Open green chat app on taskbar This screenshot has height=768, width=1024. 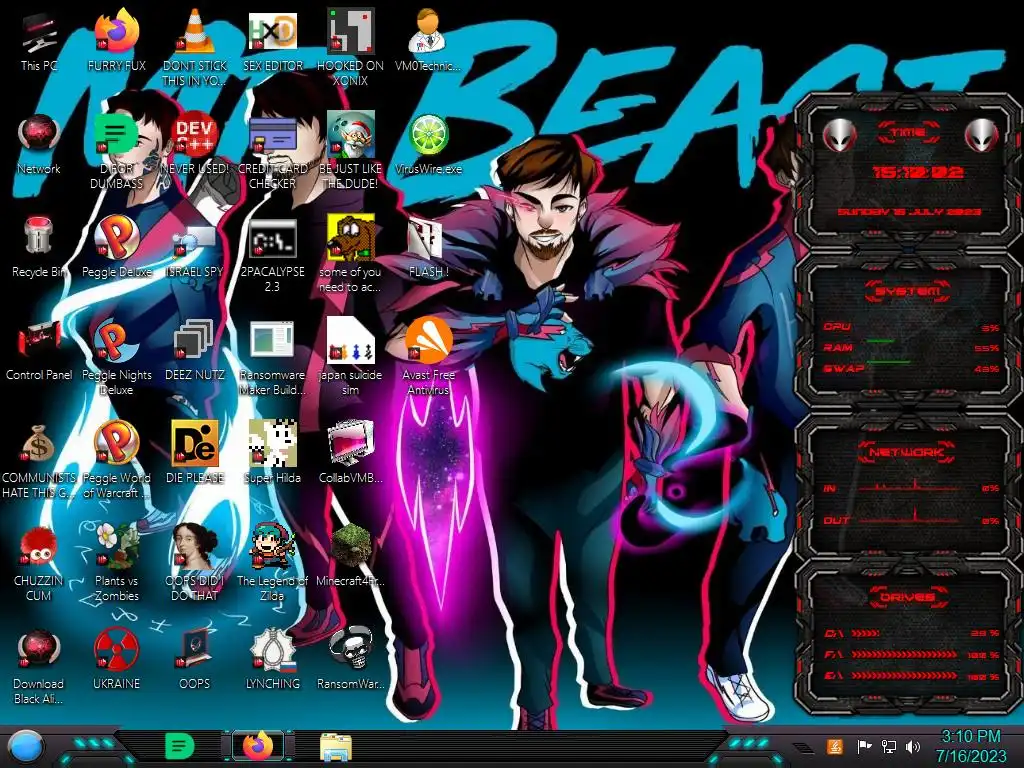coord(179,746)
